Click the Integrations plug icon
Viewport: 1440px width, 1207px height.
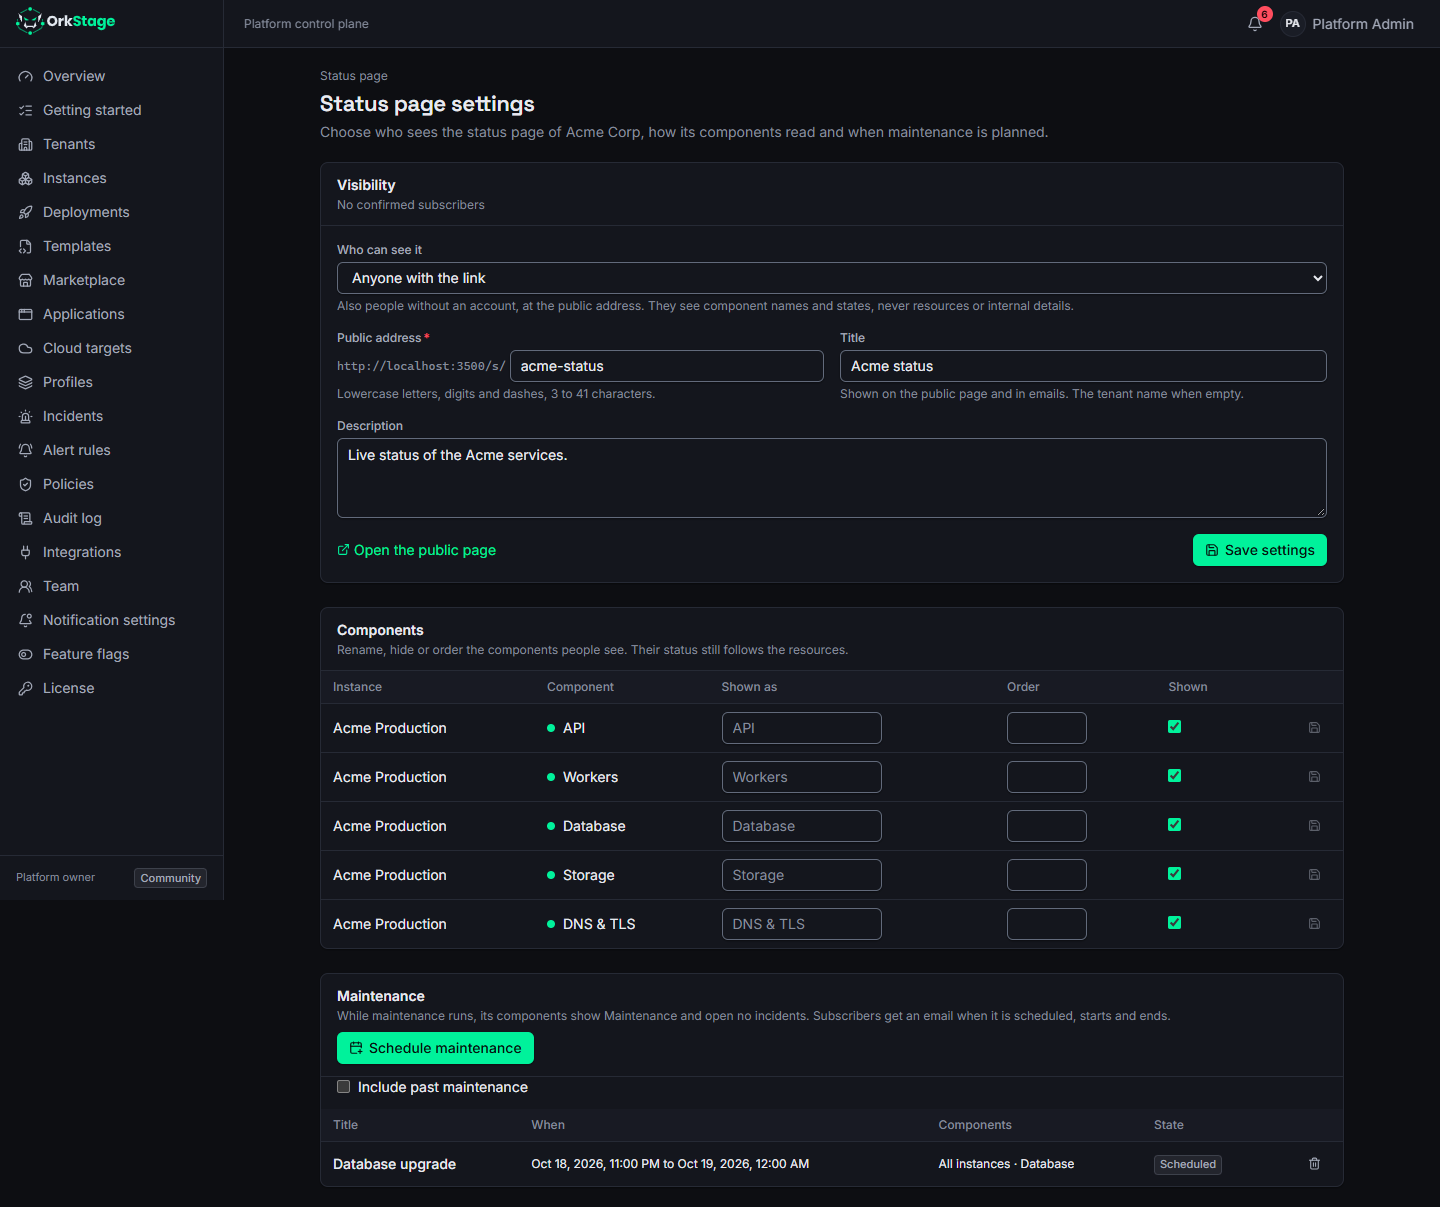click(x=26, y=553)
